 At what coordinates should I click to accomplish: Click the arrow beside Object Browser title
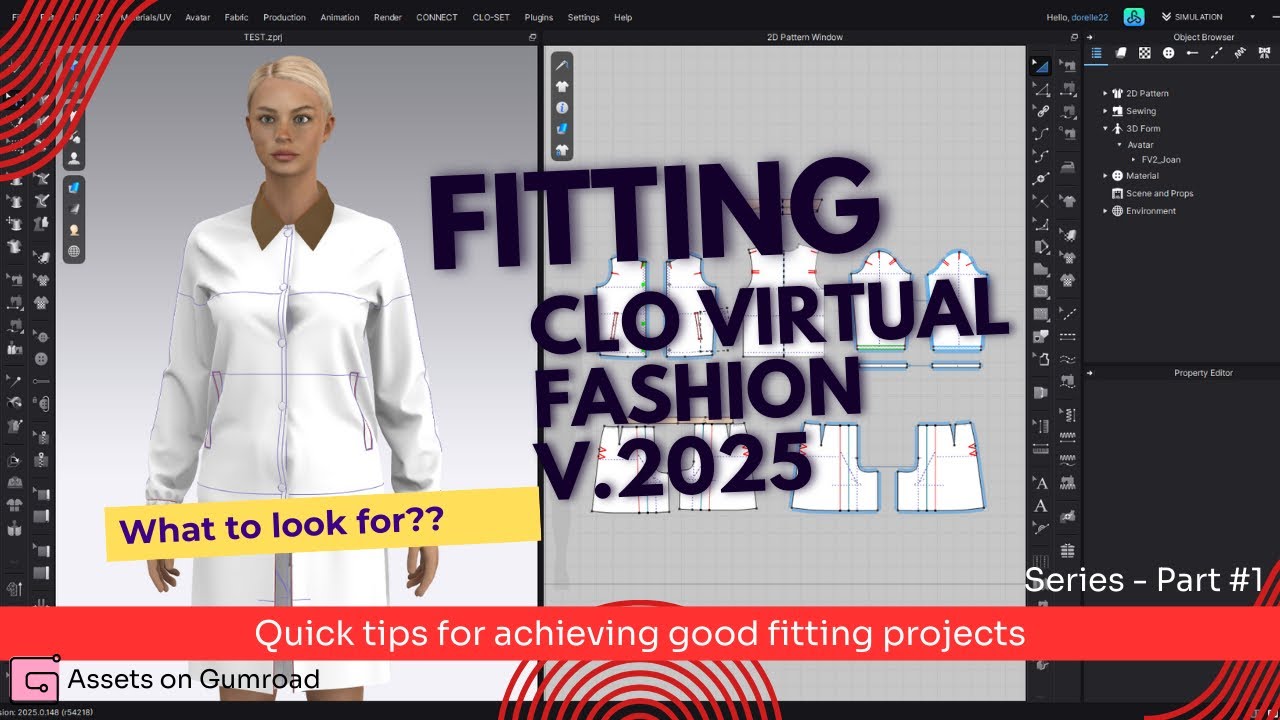point(1090,37)
